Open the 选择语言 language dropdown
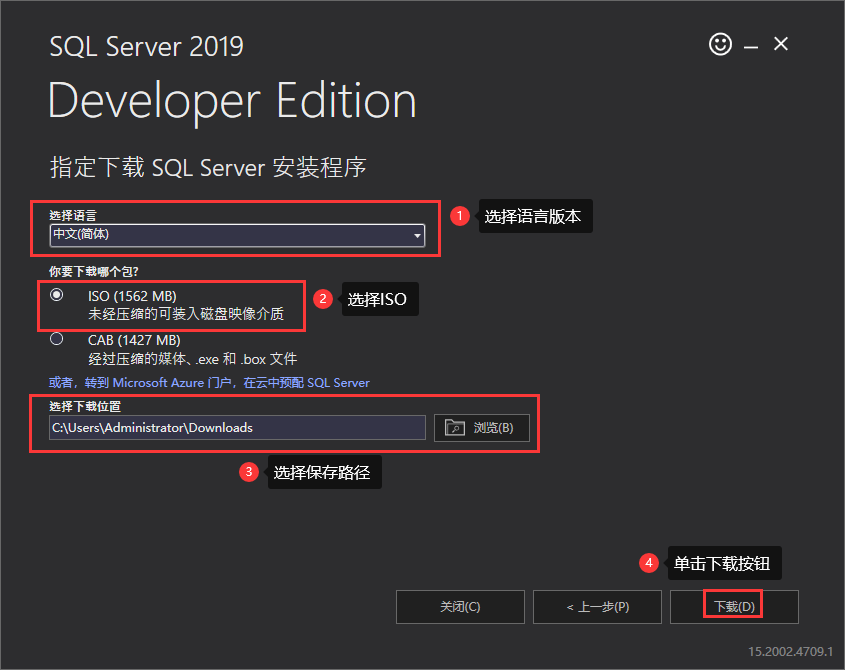The height and width of the screenshot is (670, 845). pos(237,235)
